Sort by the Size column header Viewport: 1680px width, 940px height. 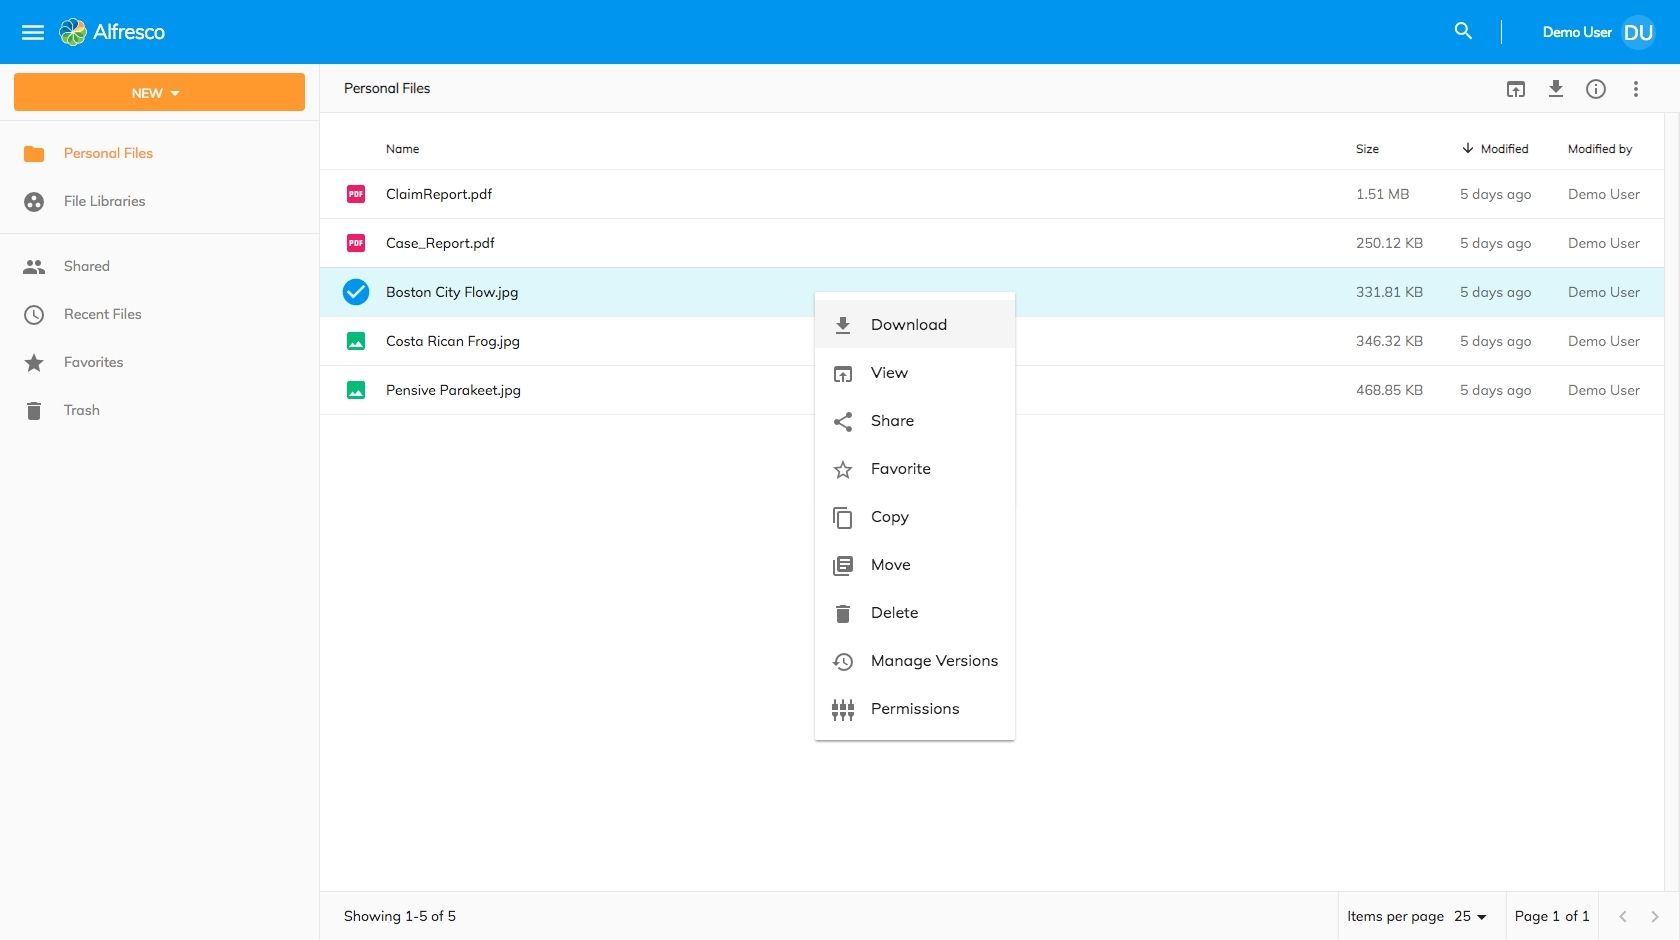click(1367, 149)
